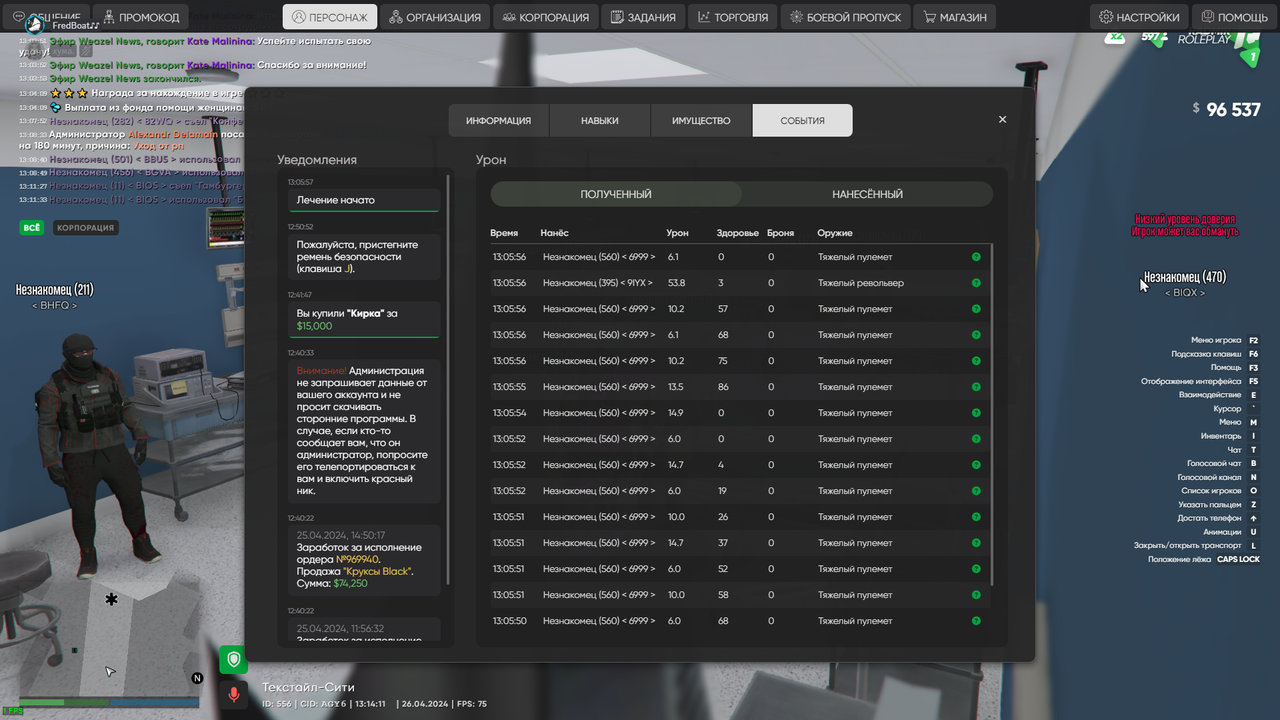Click the damage table scrollbar
The image size is (1280, 720).
[992, 415]
